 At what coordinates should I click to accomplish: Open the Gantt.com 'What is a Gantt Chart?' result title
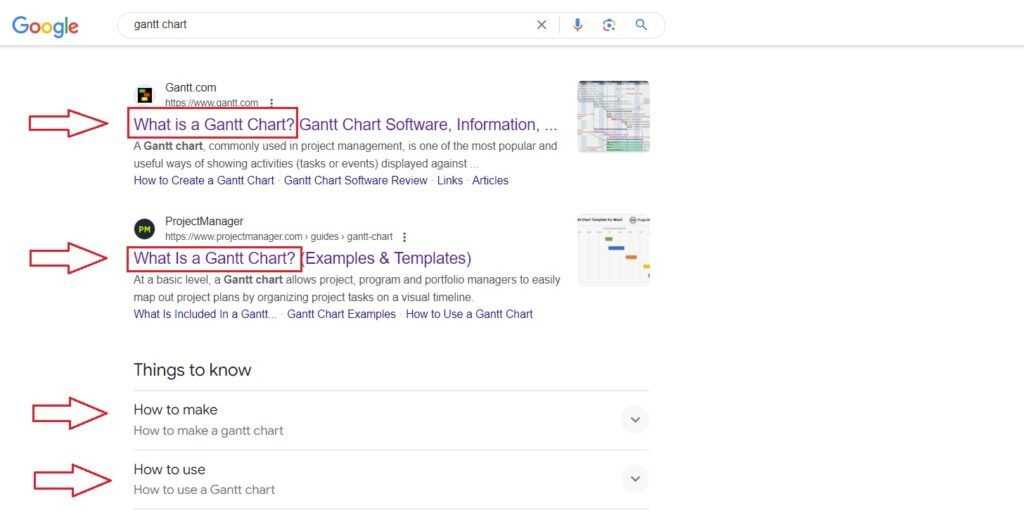click(345, 124)
